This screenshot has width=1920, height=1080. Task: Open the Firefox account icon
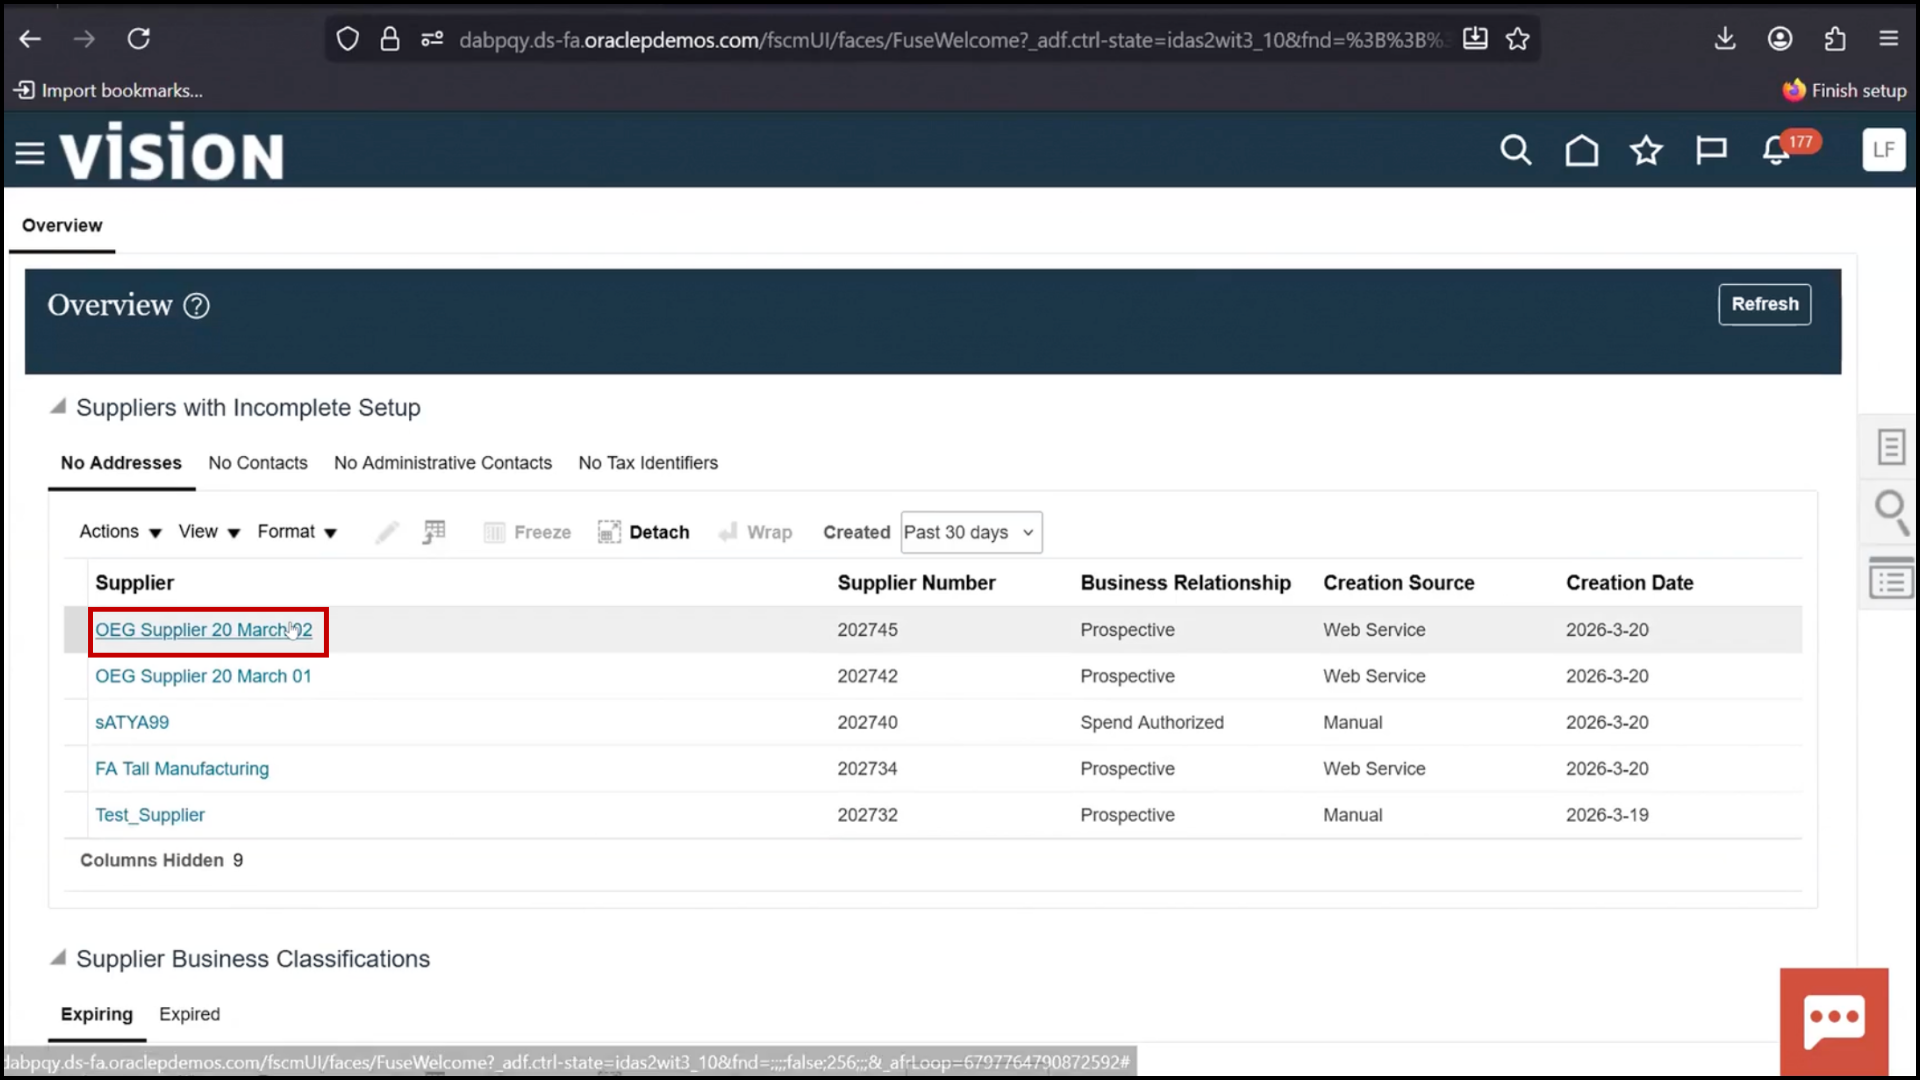1780,39
